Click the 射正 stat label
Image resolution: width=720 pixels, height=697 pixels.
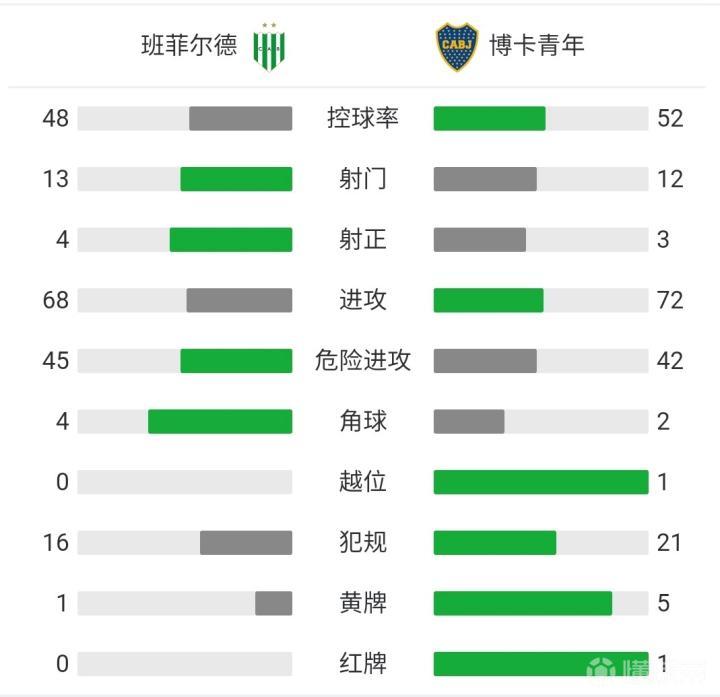[x=362, y=240]
